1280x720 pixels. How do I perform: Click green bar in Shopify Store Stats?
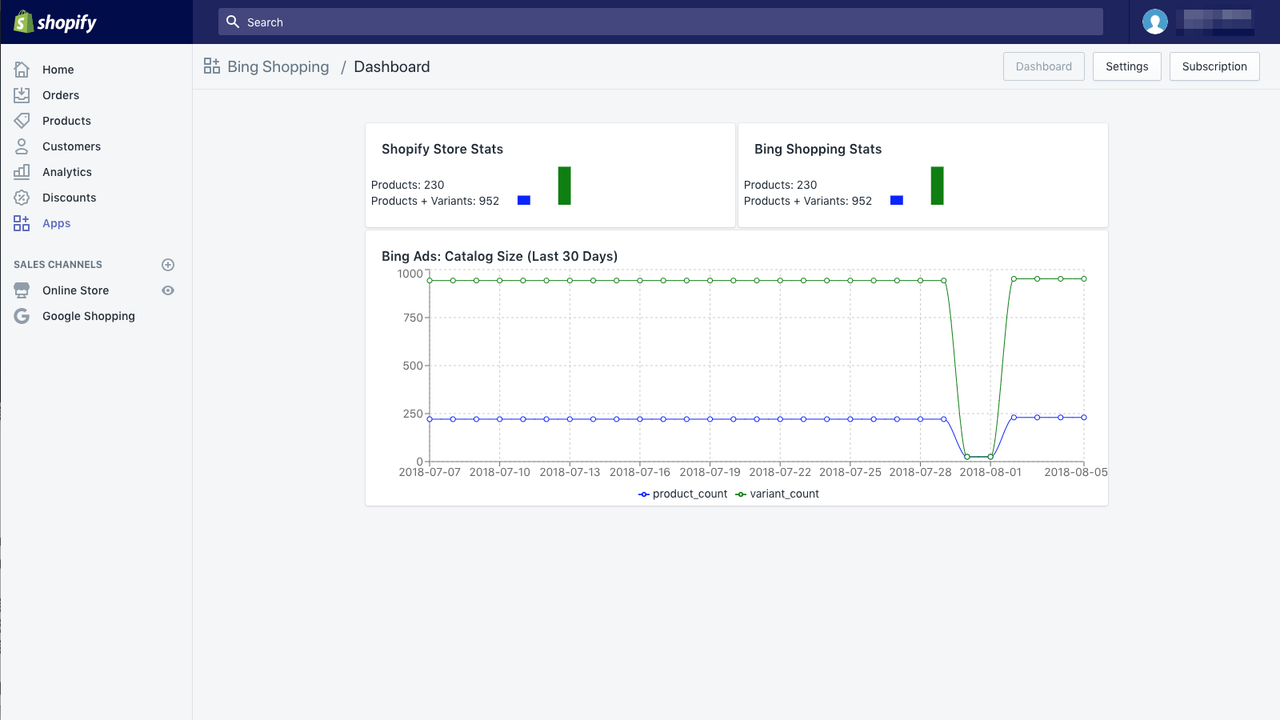point(564,186)
